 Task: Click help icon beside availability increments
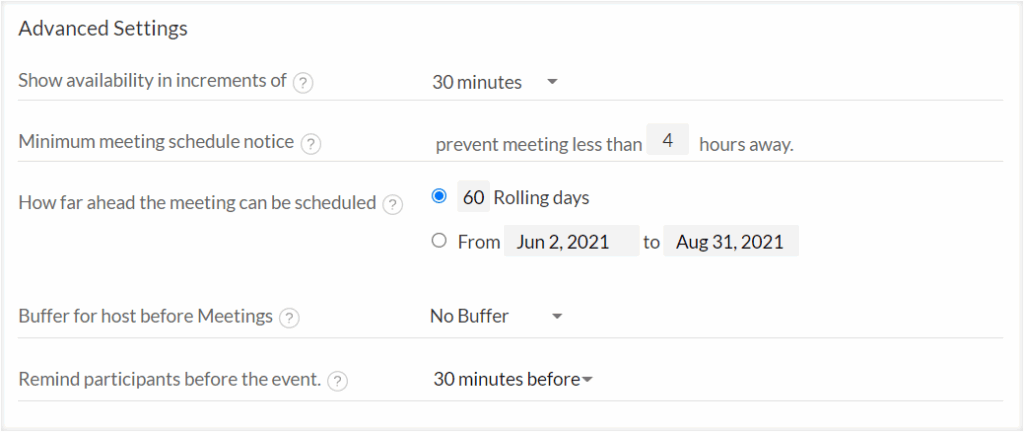point(303,84)
